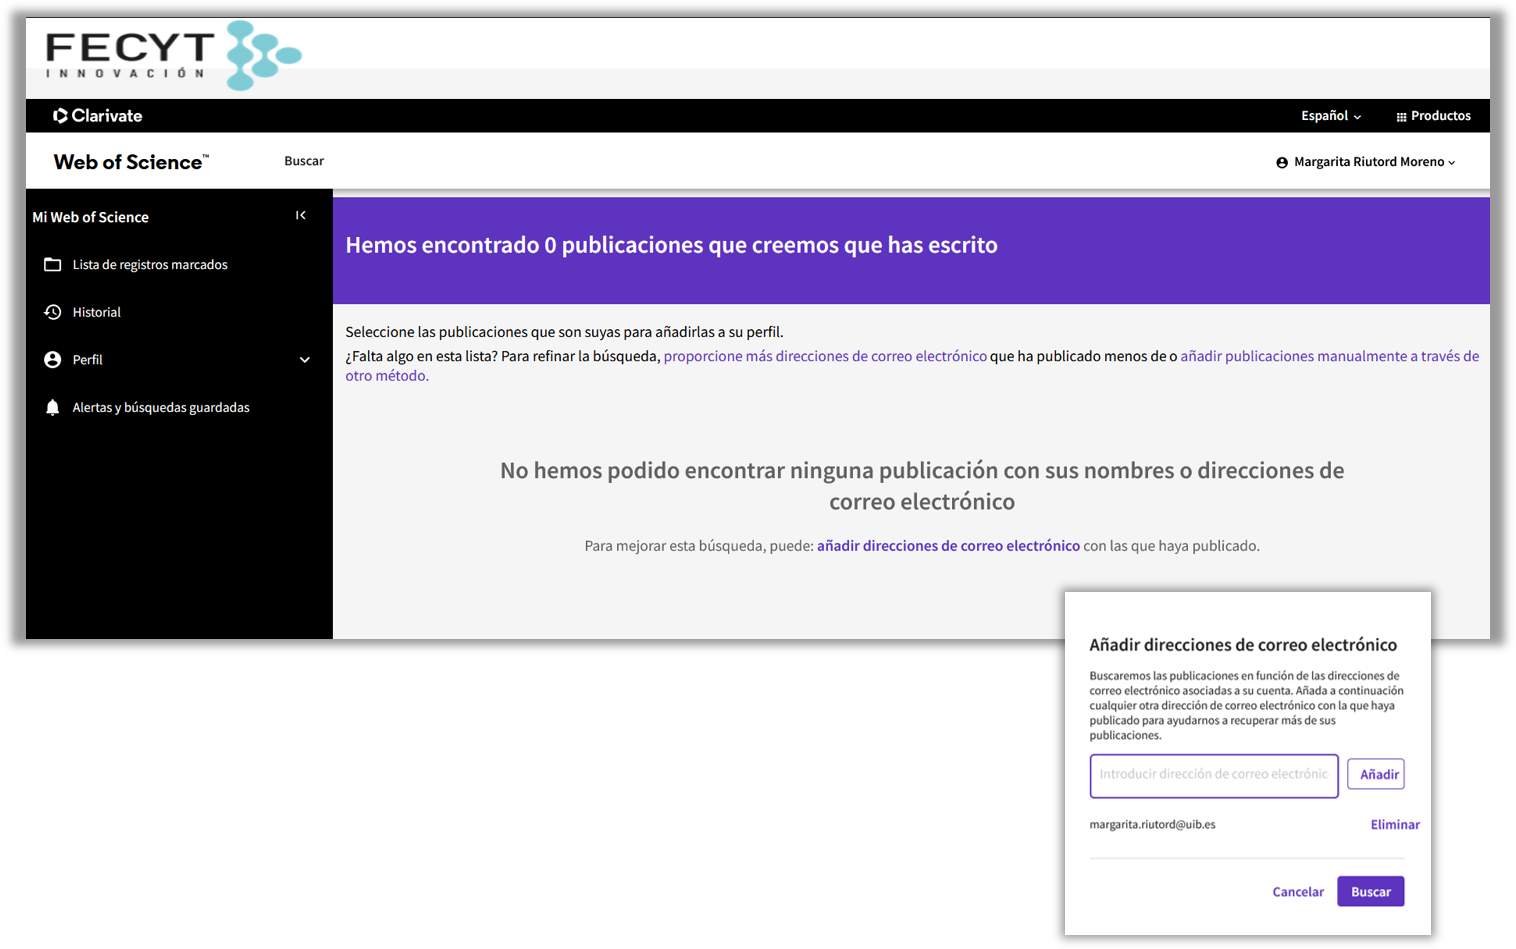This screenshot has width=1516, height=949.
Task: Collapse the Mi Web of Science sidebar
Action: click(301, 215)
